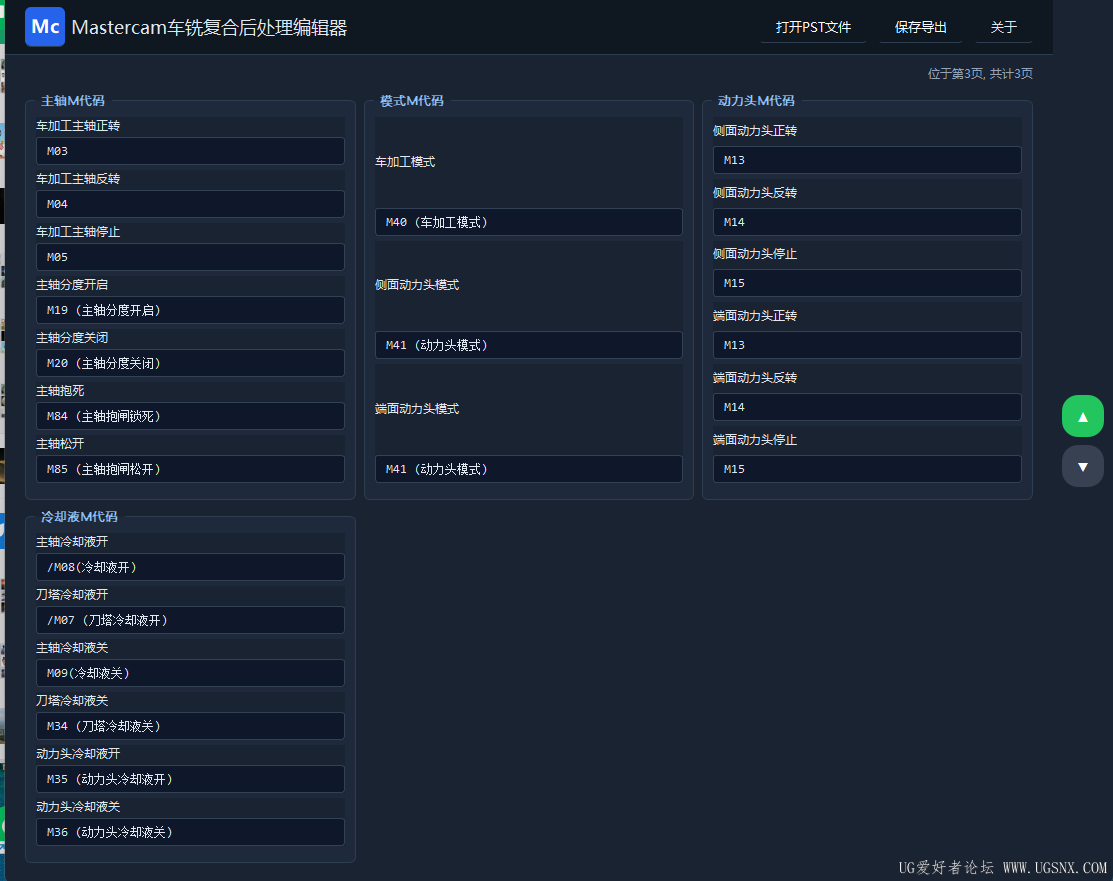Click the 主轴M代码 group title
Screen dimensions: 1113x881
[72, 101]
